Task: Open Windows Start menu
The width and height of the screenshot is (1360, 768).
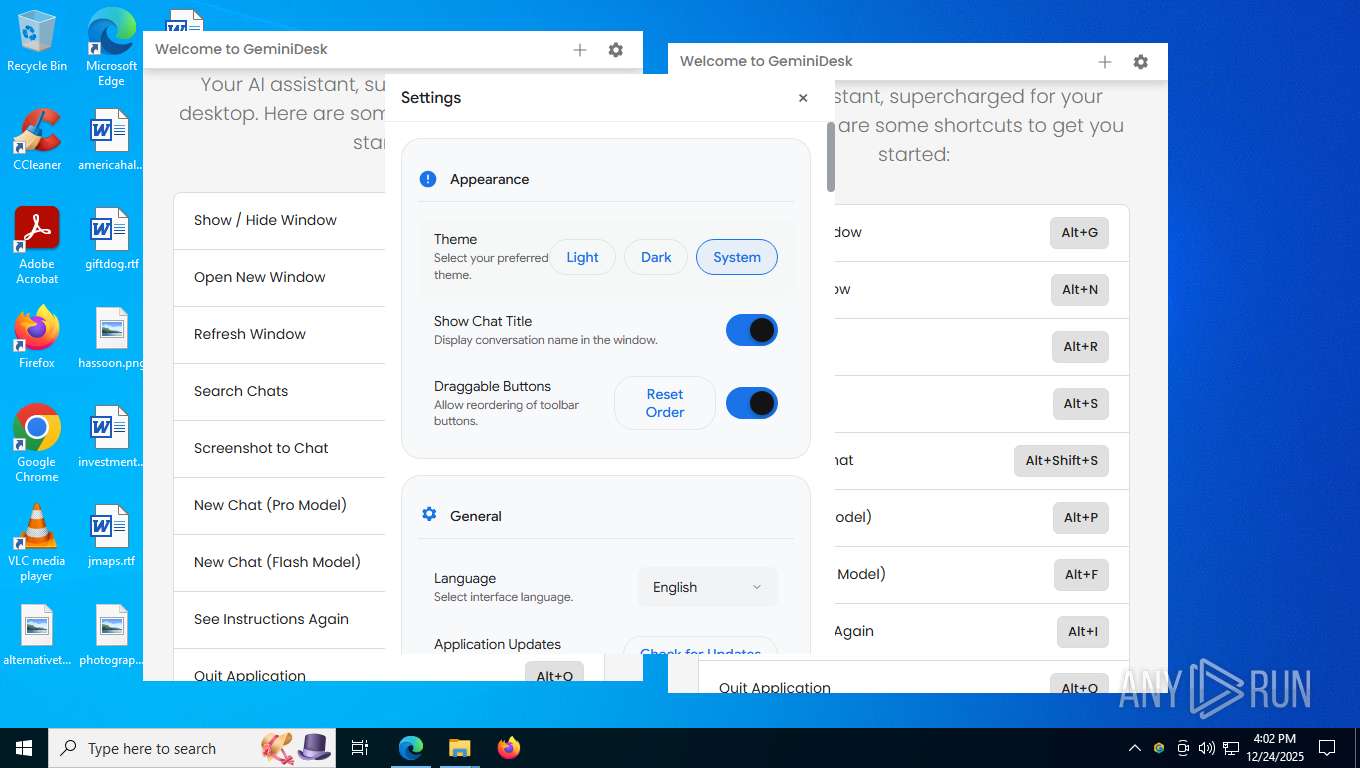Action: [23, 748]
